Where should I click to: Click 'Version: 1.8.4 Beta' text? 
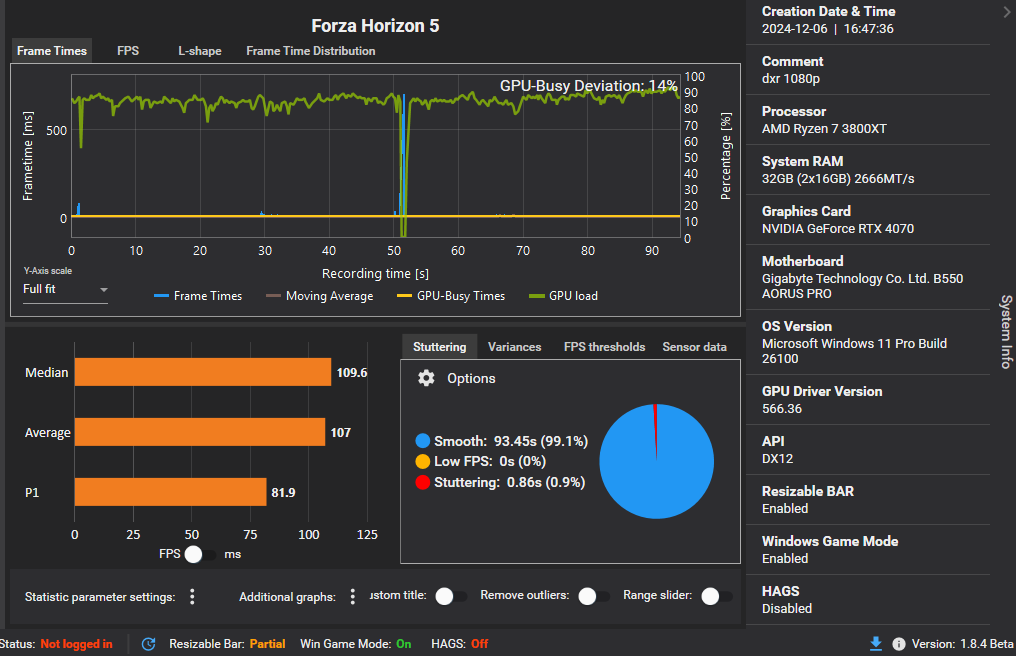click(x=962, y=644)
